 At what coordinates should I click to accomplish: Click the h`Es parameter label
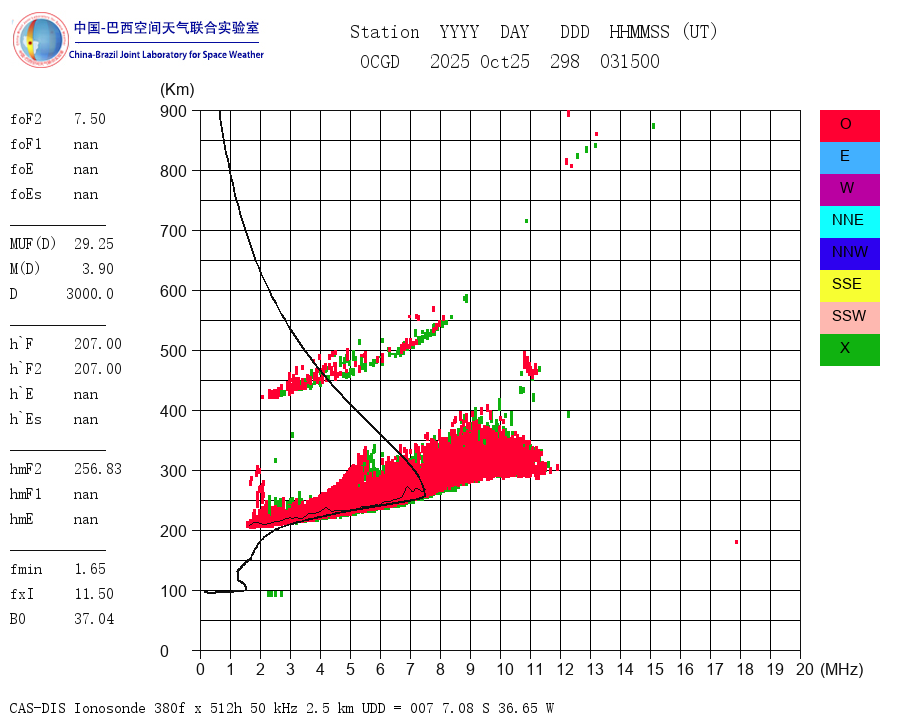pyautogui.click(x=26, y=419)
